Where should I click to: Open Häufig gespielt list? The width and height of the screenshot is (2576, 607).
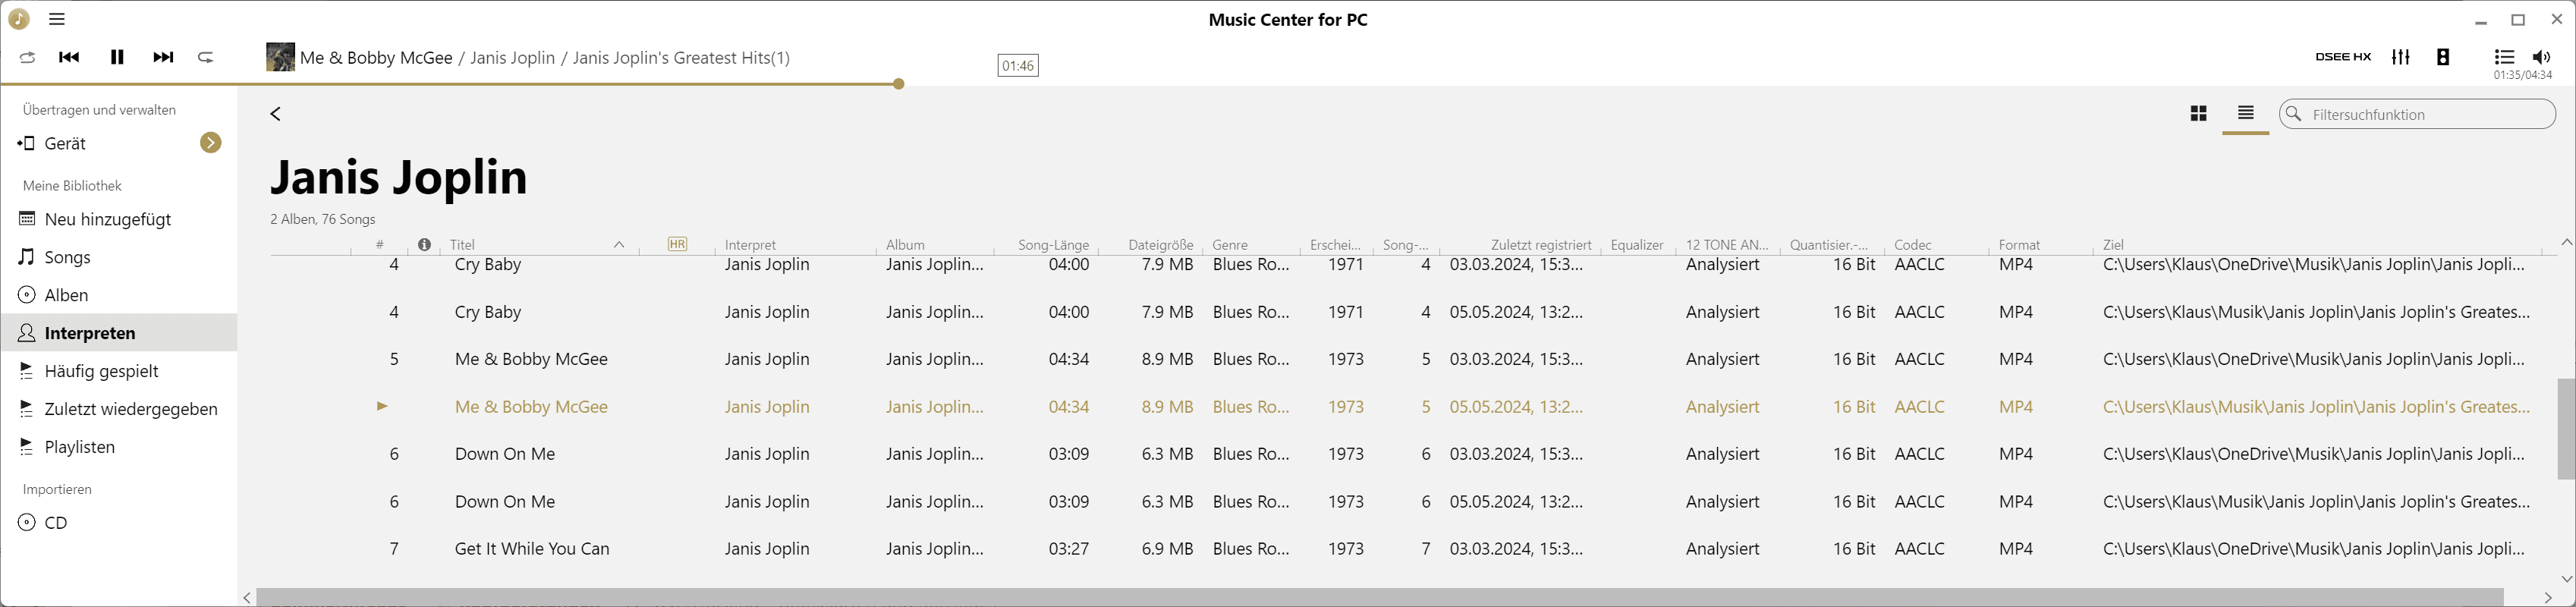pos(102,371)
